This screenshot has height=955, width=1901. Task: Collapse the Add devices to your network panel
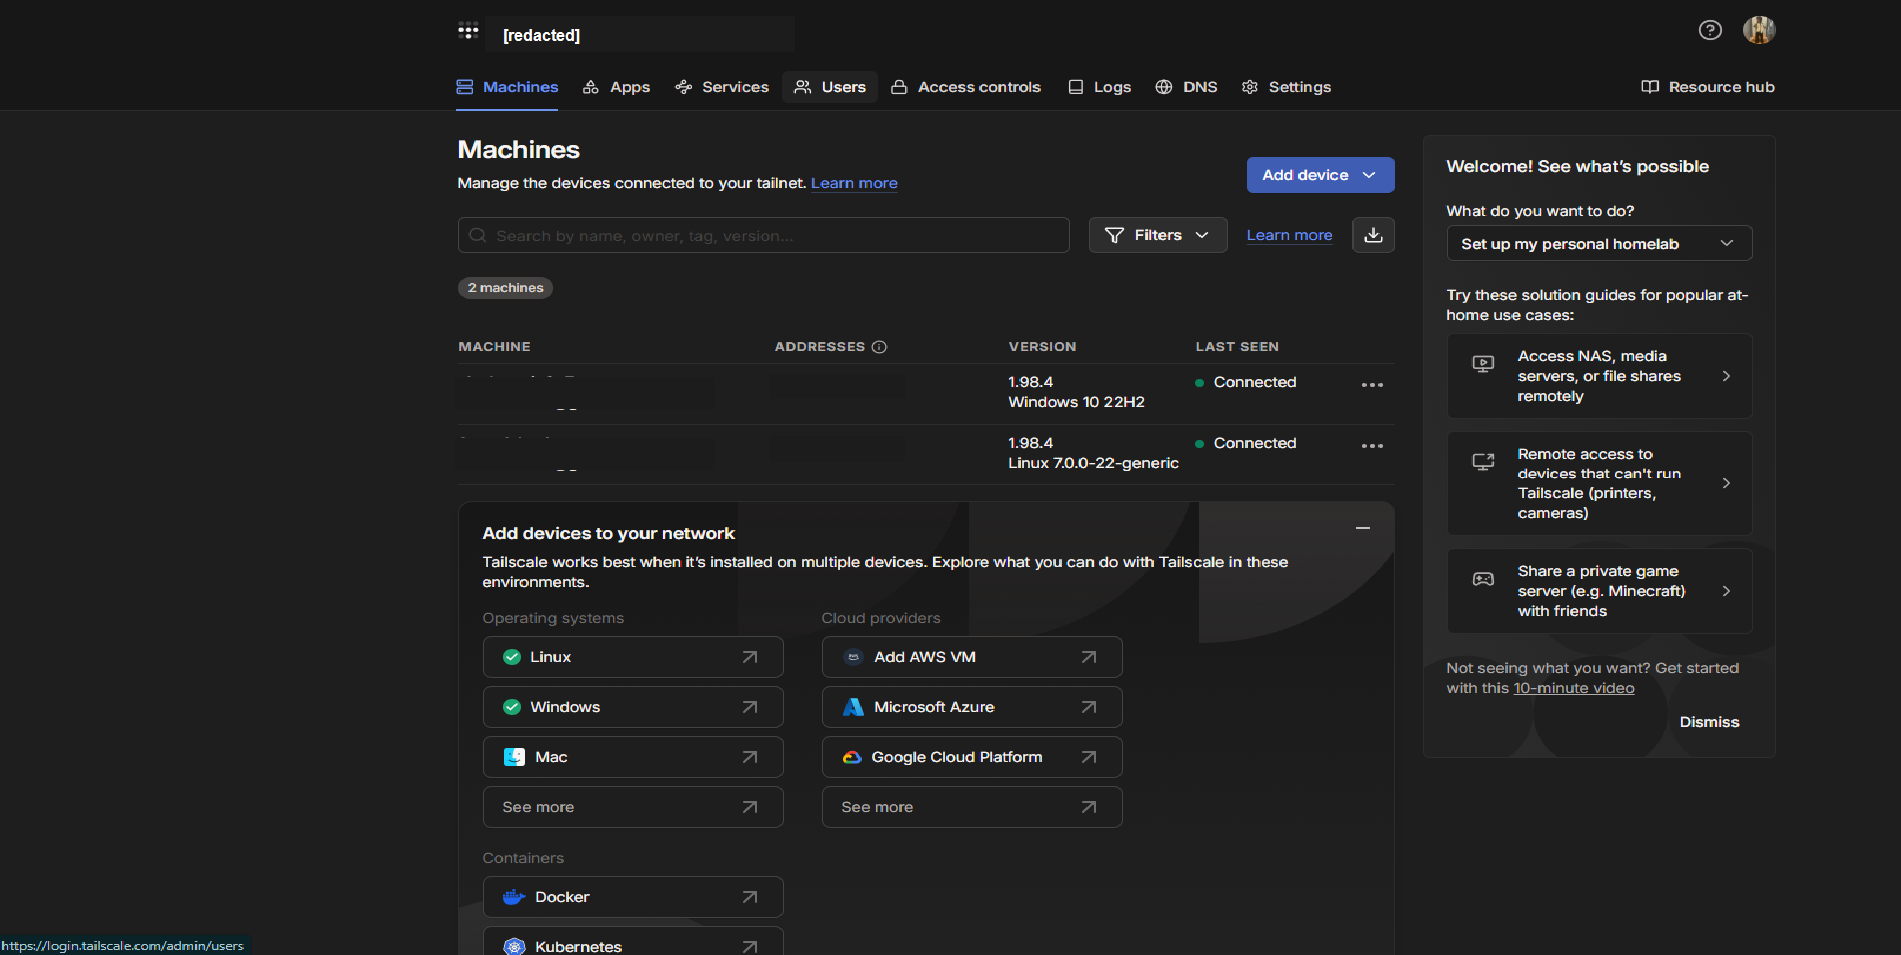click(1362, 528)
